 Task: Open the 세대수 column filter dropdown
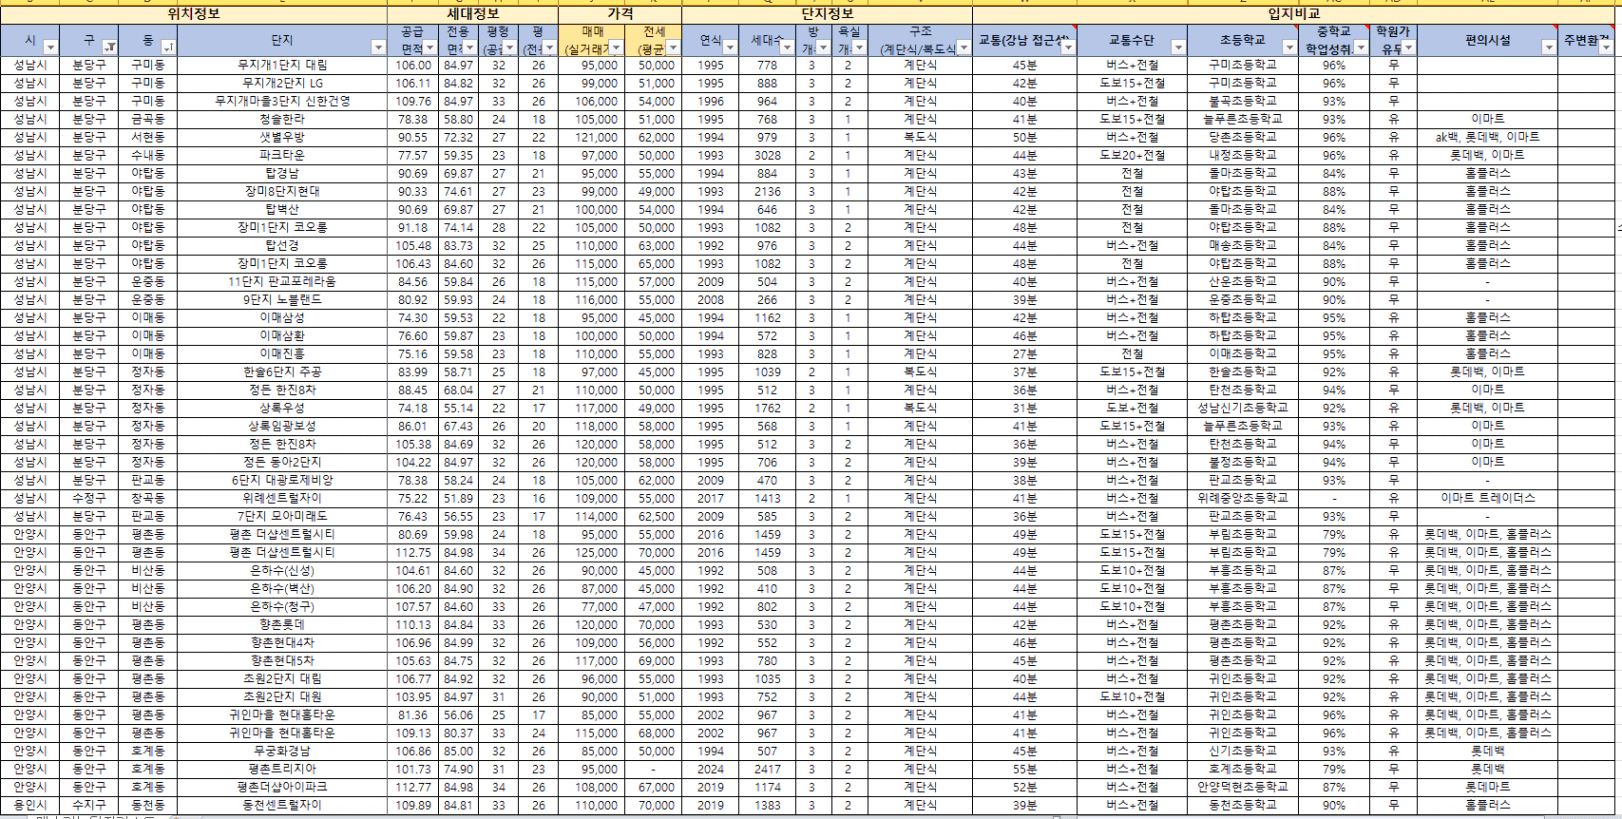[x=787, y=47]
